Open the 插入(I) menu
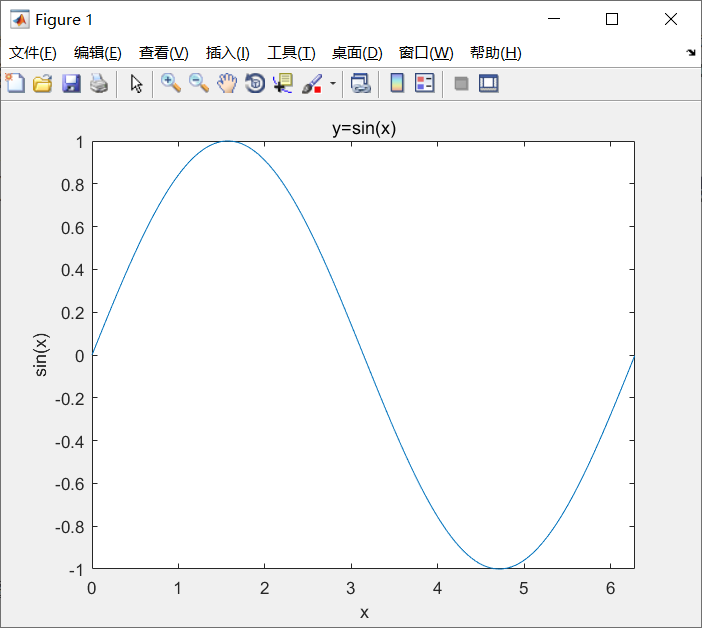This screenshot has width=702, height=628. [227, 53]
